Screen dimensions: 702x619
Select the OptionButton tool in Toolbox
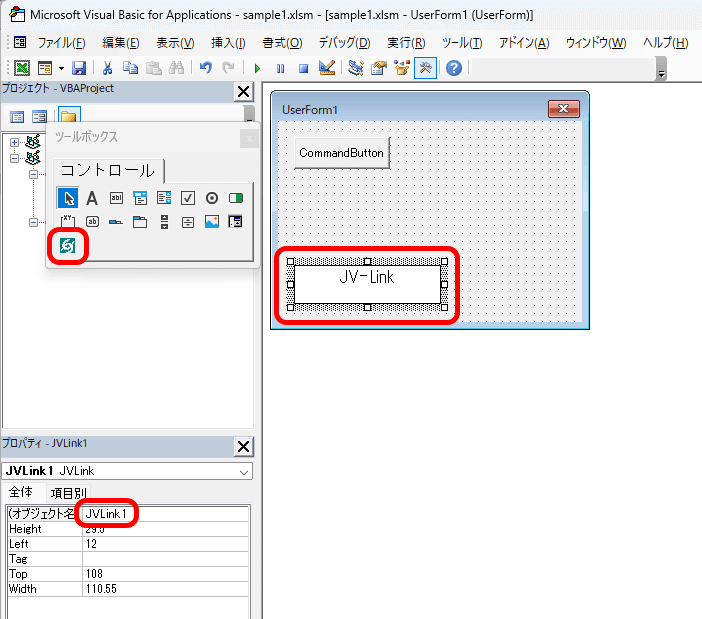pyautogui.click(x=212, y=198)
